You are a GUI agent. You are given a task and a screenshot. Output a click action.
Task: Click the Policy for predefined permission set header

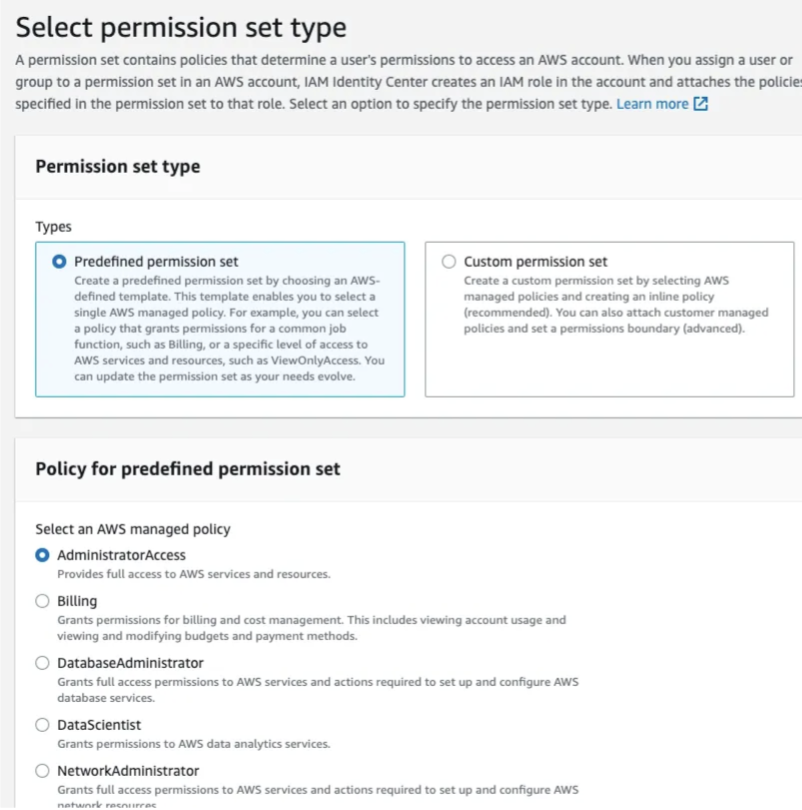[x=188, y=469]
